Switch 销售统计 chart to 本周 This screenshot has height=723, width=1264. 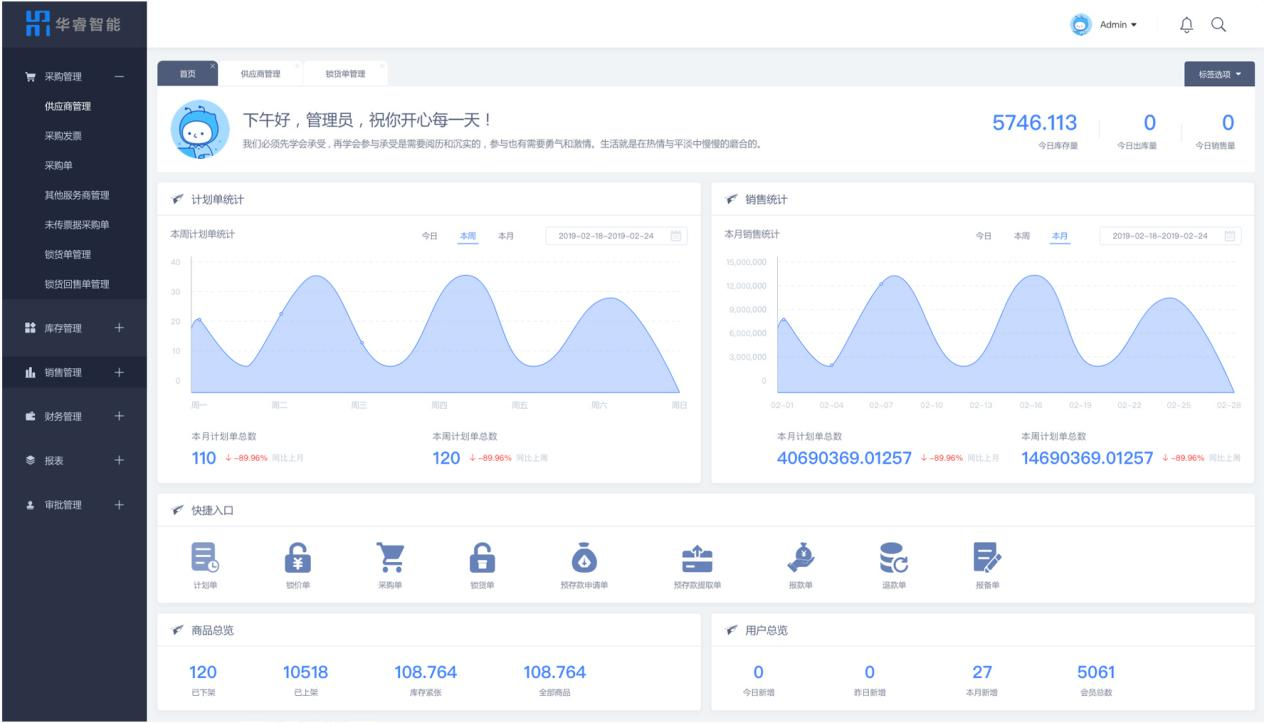click(x=1021, y=236)
